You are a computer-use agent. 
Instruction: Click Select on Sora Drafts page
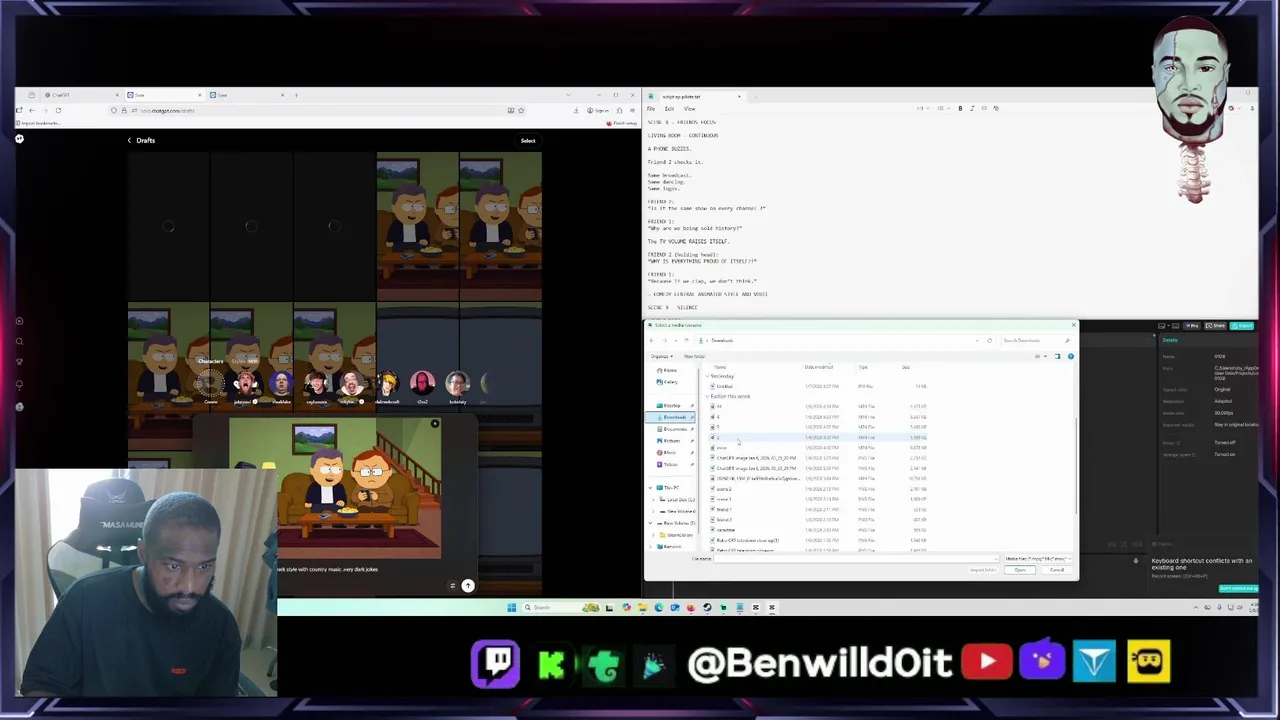point(528,140)
